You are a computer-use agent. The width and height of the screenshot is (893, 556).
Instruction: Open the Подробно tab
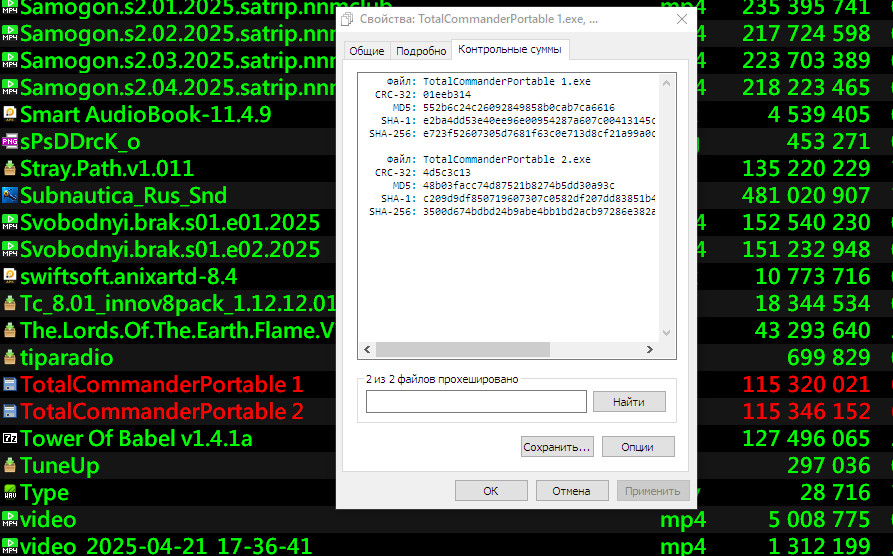coord(421,51)
